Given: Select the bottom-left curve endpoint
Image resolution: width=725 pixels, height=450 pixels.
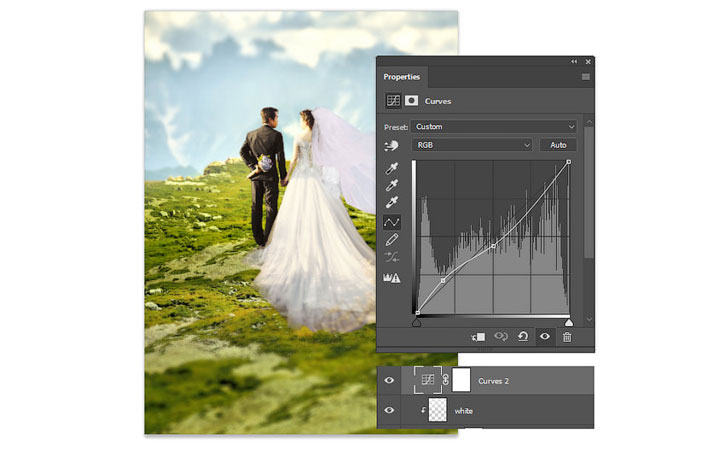Looking at the screenshot, I should [418, 313].
